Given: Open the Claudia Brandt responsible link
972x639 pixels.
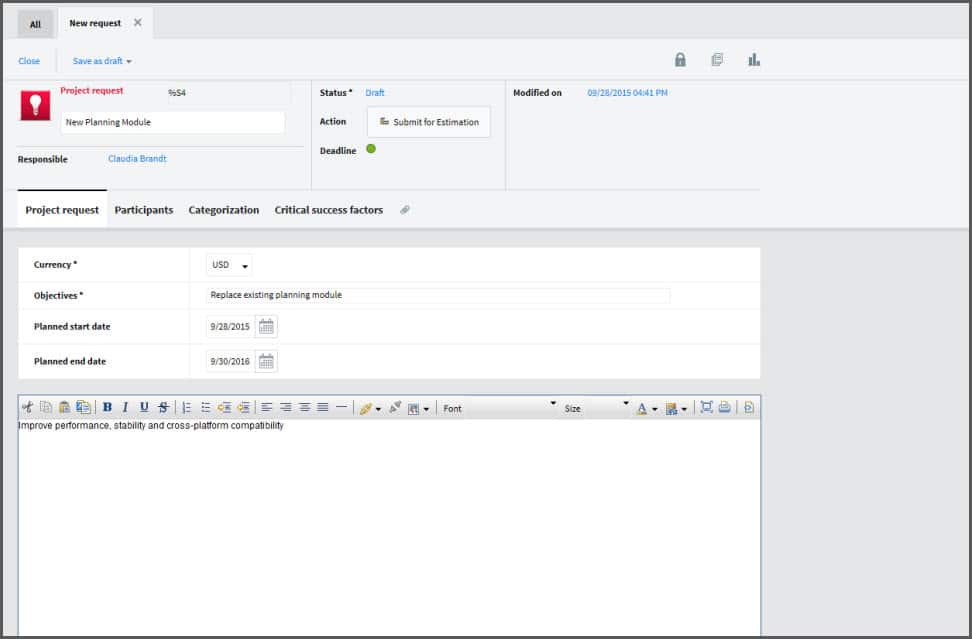Looking at the screenshot, I should pyautogui.click(x=137, y=159).
